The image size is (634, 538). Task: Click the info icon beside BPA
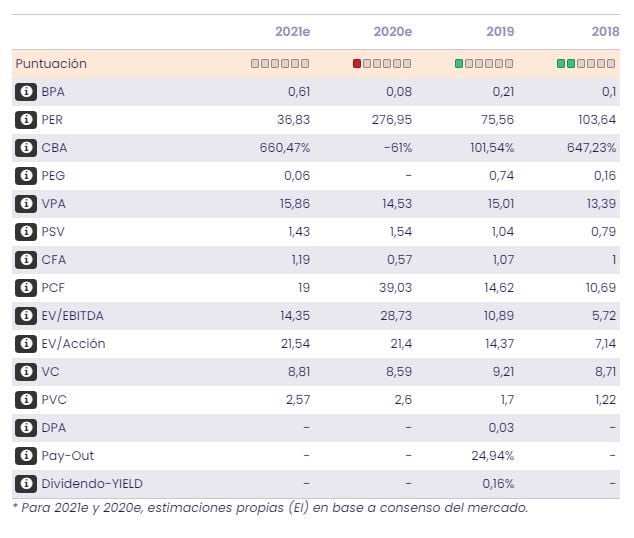pos(25,92)
